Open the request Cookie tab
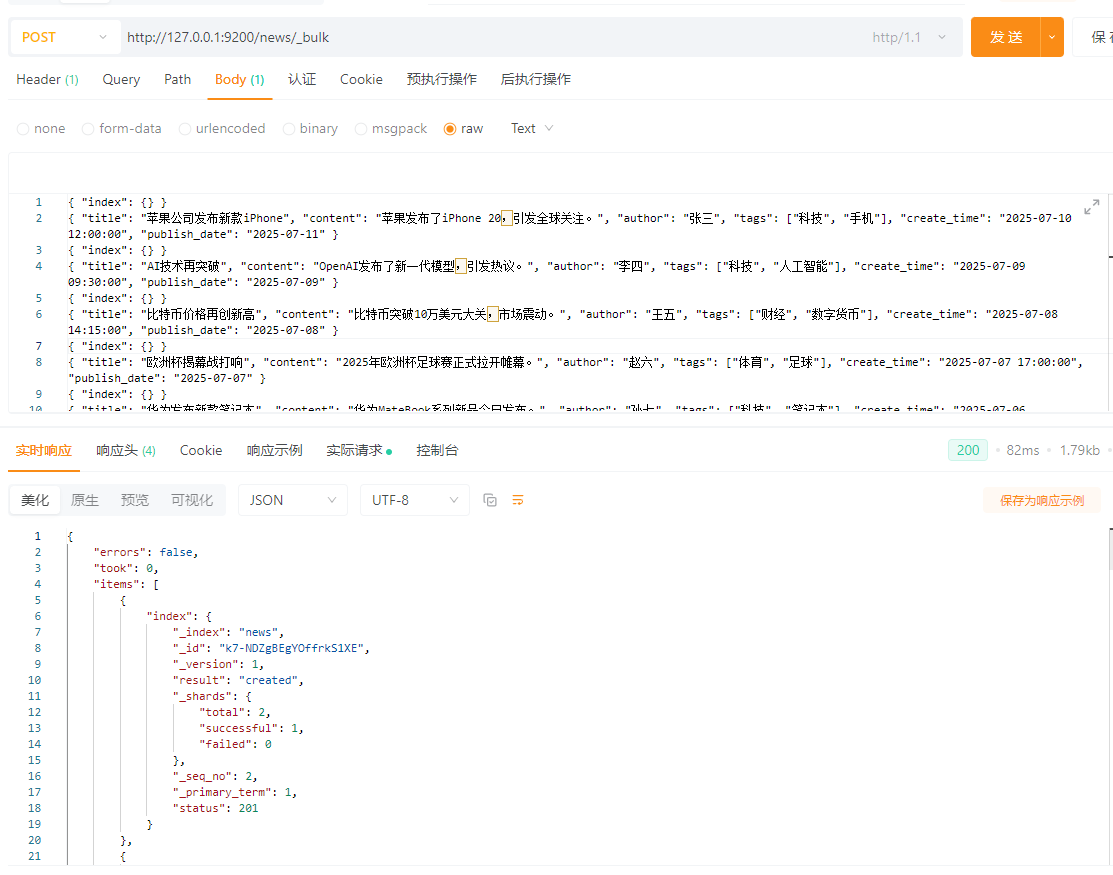This screenshot has height=875, width=1113. pos(361,79)
